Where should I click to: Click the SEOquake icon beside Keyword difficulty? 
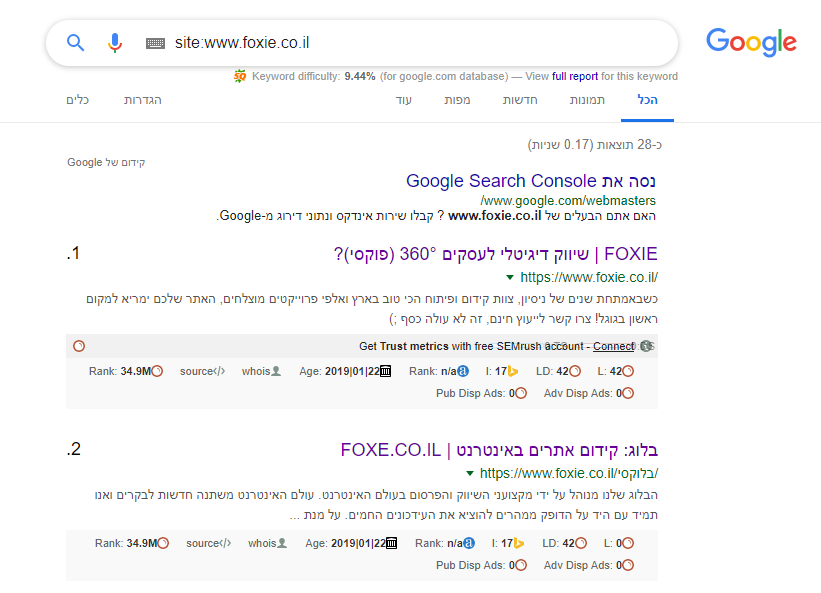point(240,76)
